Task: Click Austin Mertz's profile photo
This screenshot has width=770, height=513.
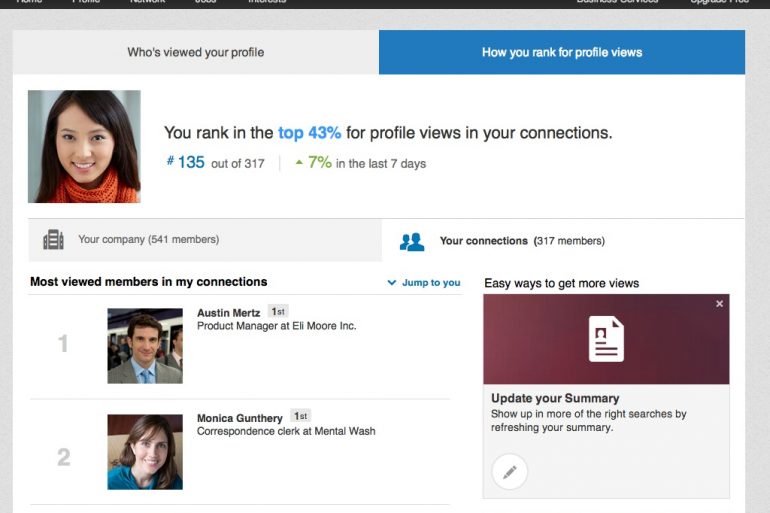Action: pos(145,346)
